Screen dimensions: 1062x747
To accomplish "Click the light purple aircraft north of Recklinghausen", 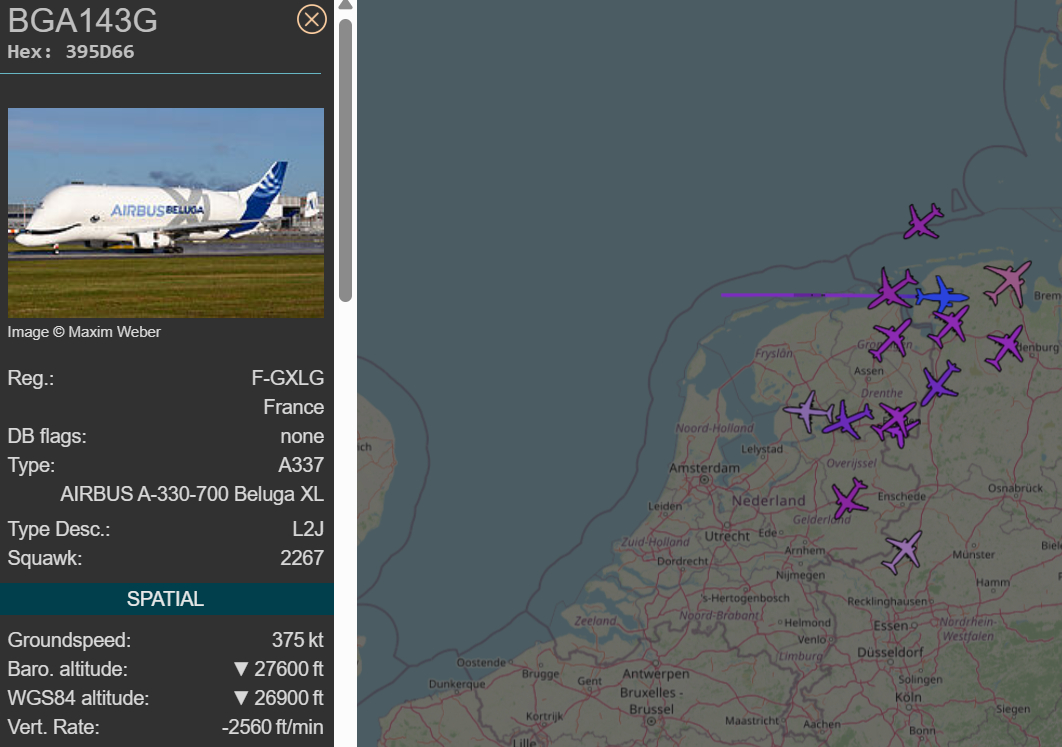I will click(x=903, y=551).
